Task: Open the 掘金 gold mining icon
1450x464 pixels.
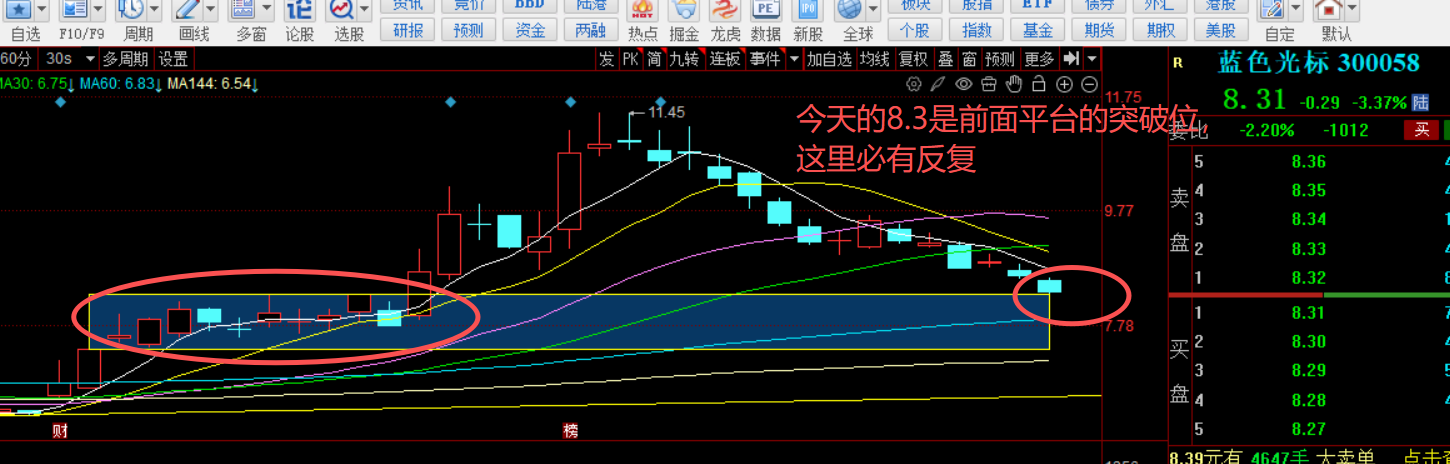Action: click(684, 9)
